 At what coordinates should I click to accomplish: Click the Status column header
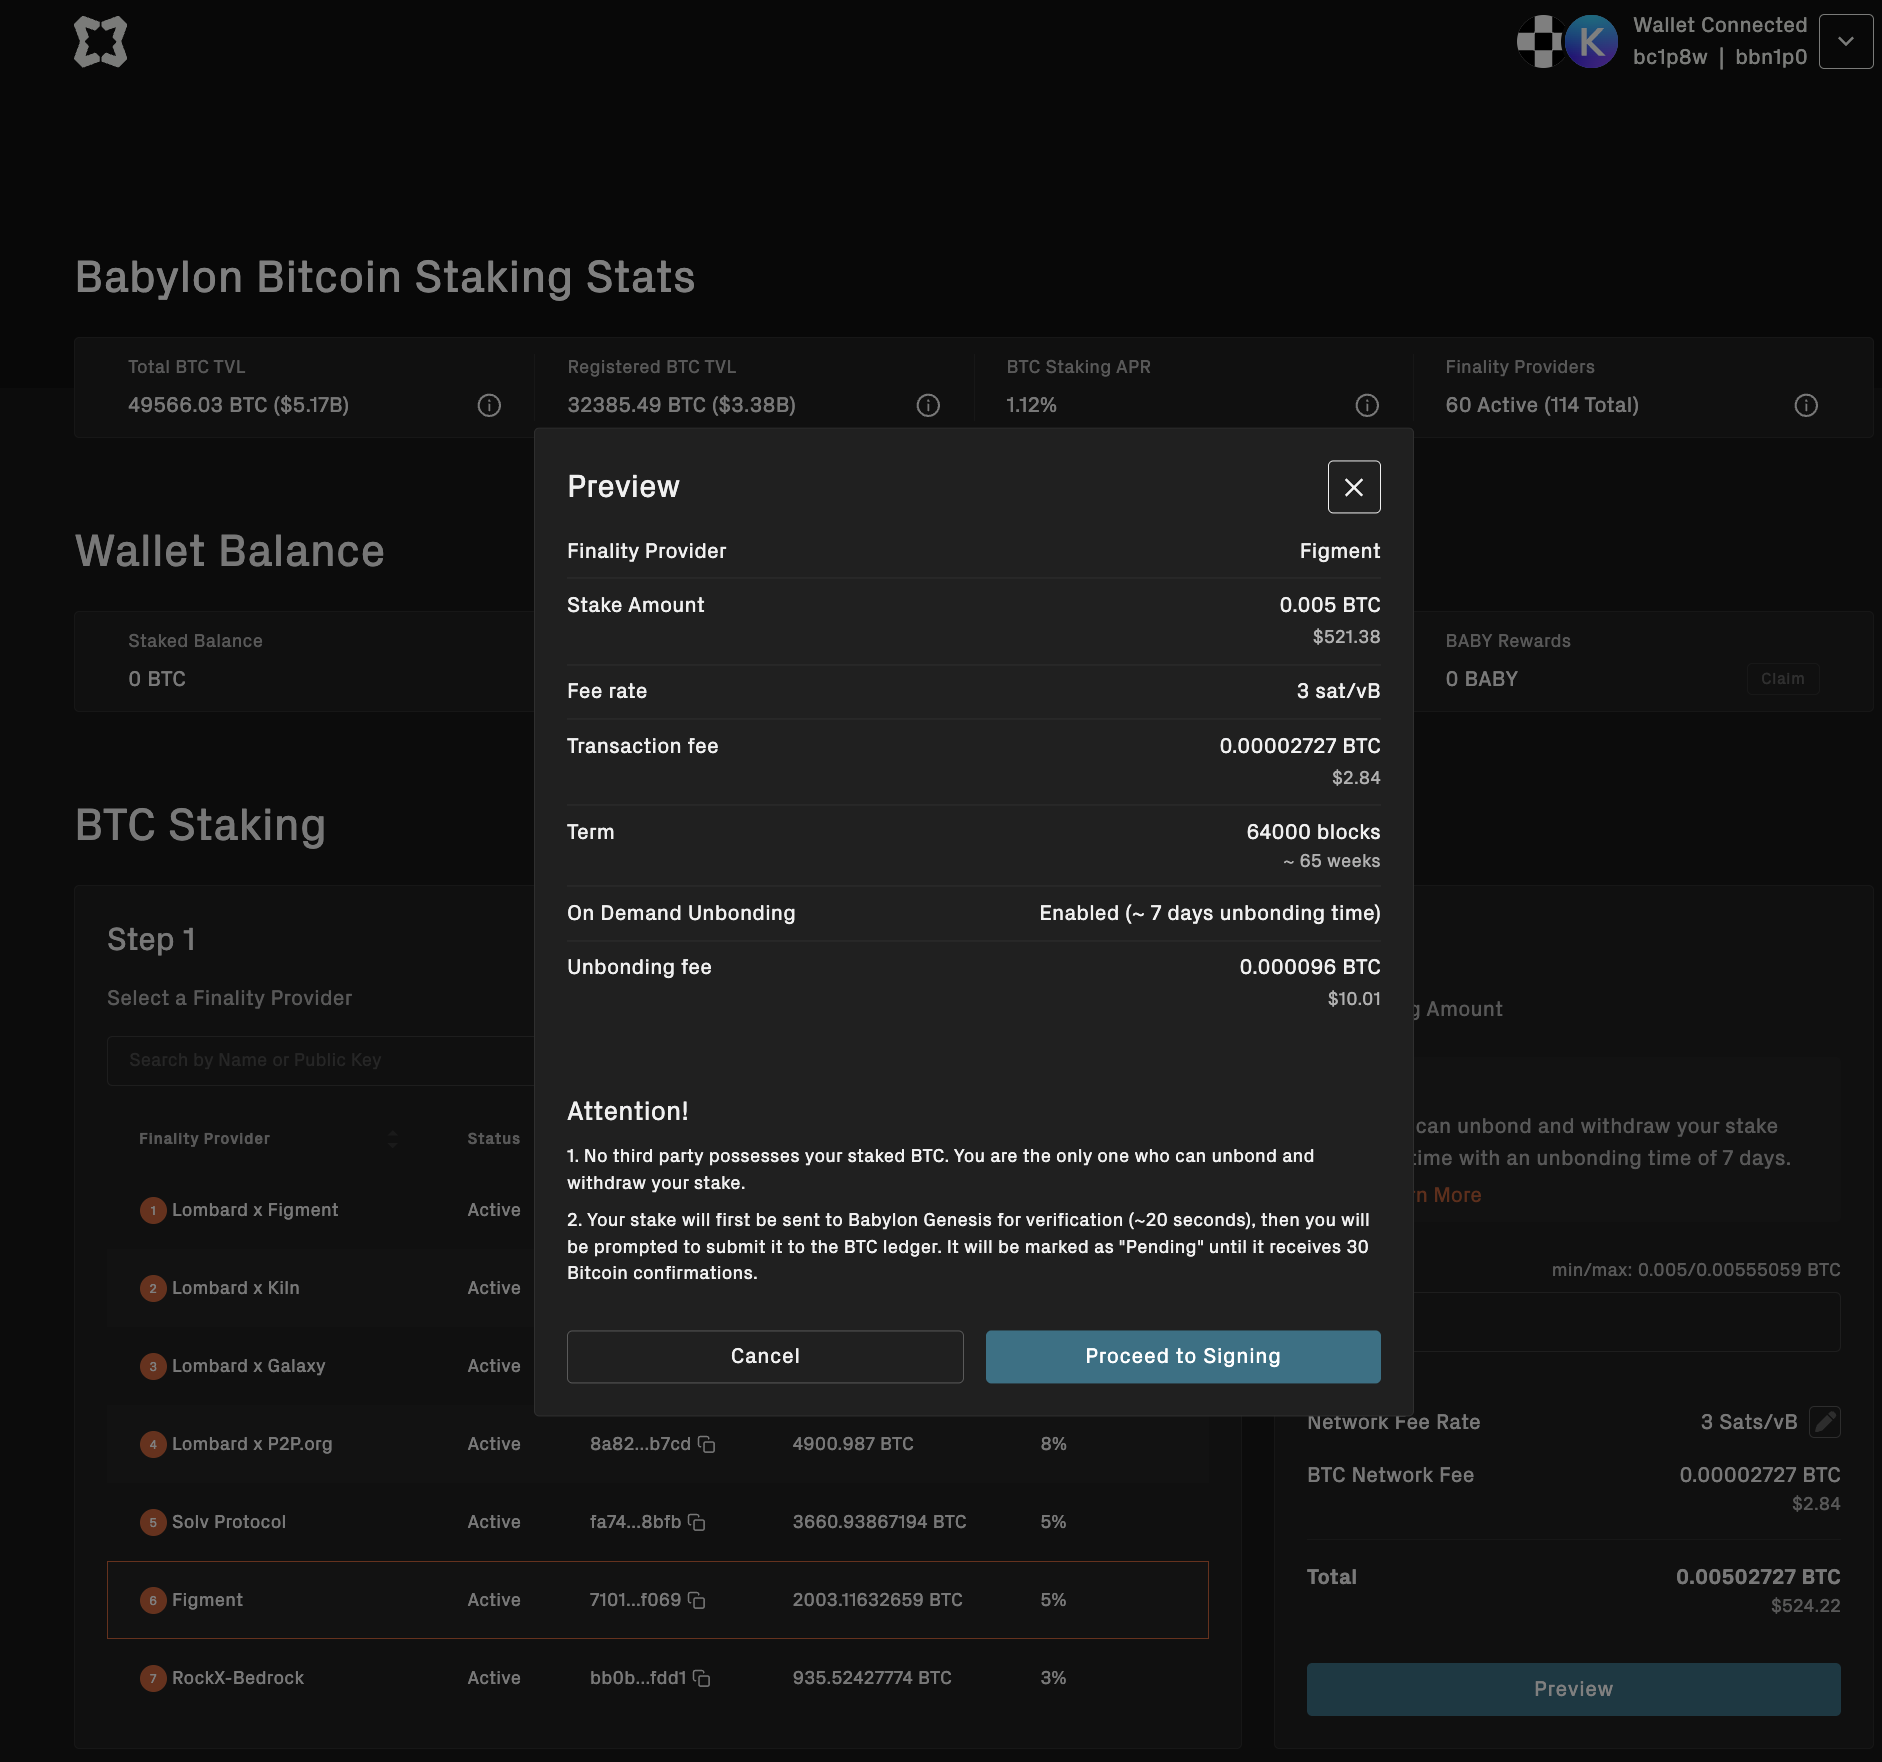[494, 1139]
